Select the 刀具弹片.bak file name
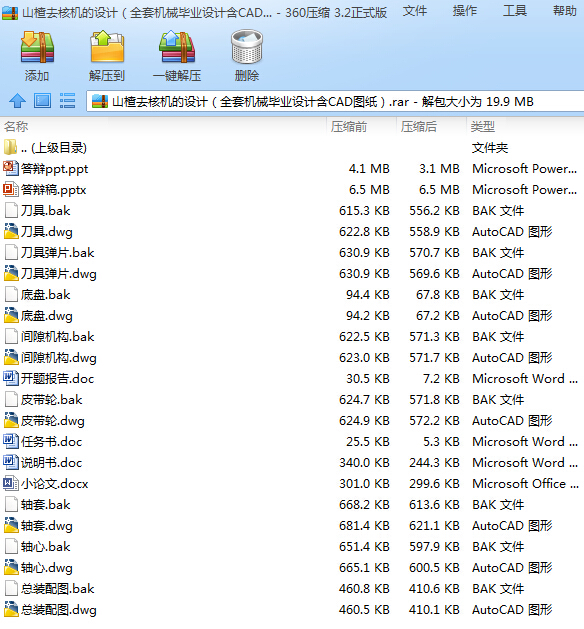 point(58,253)
